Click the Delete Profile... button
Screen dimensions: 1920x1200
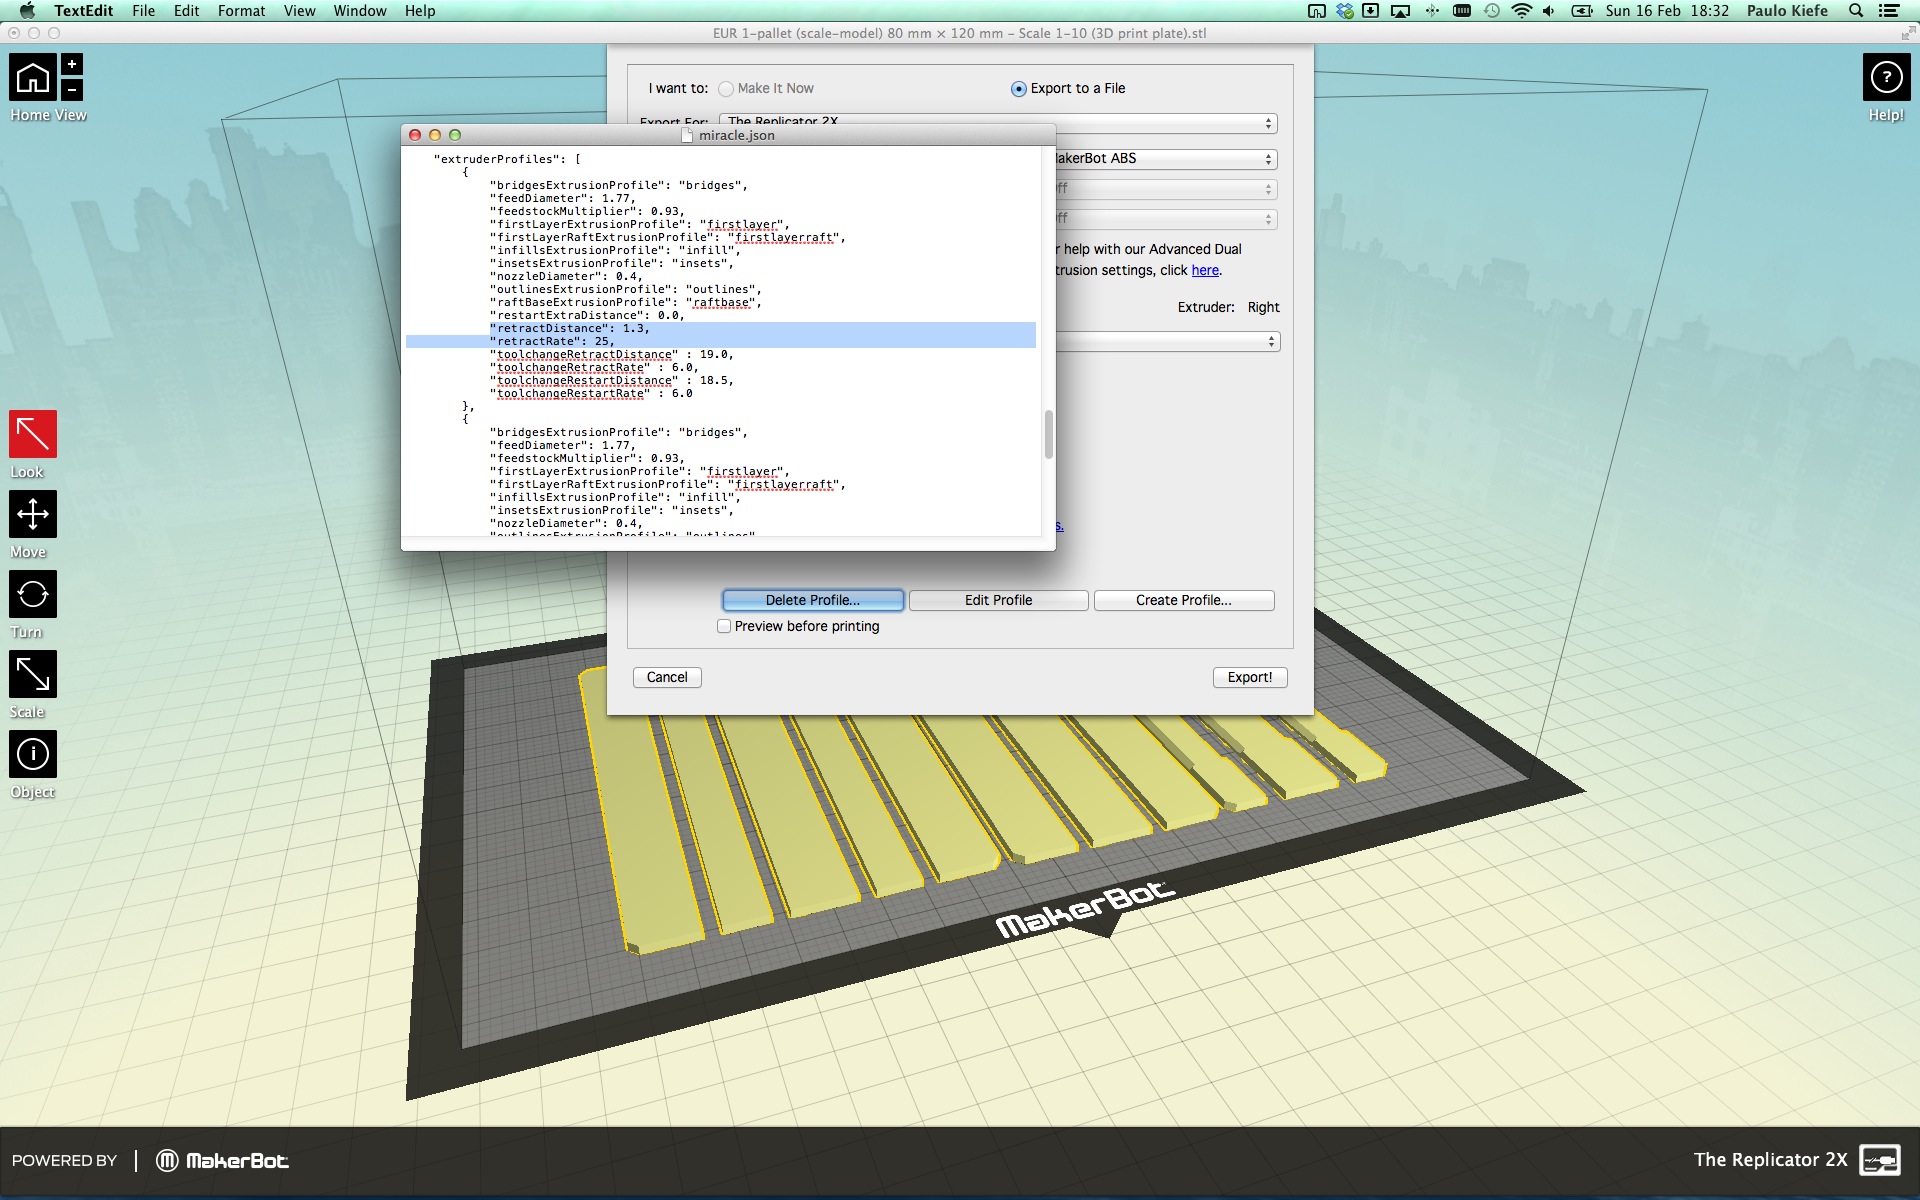813,600
